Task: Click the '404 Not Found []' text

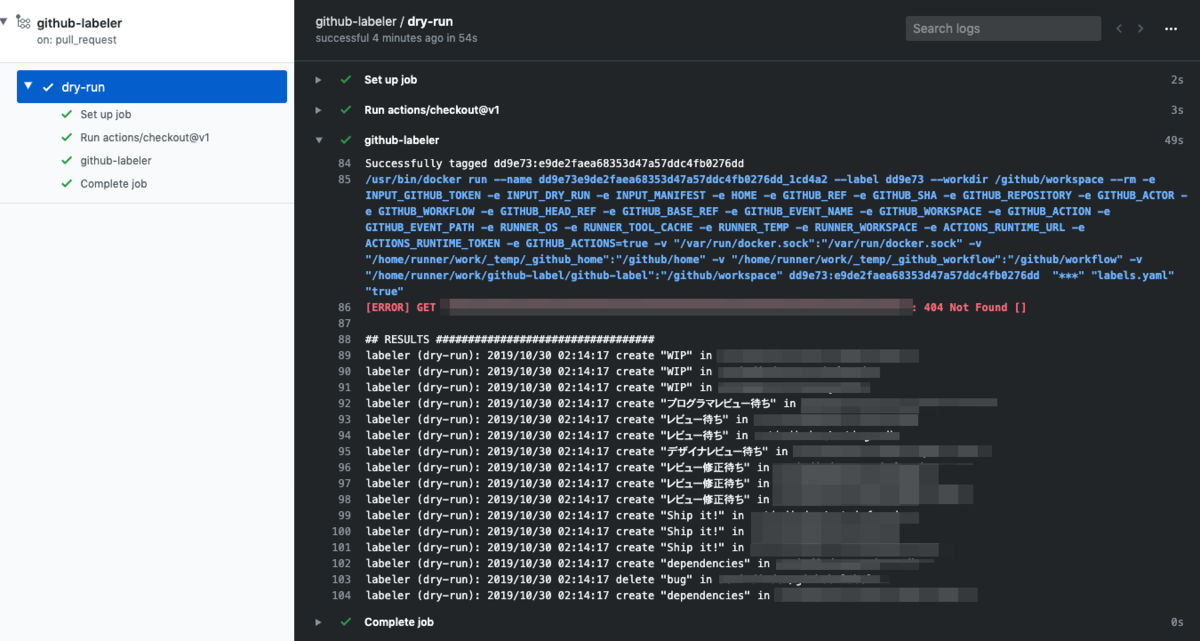Action: click(974, 307)
